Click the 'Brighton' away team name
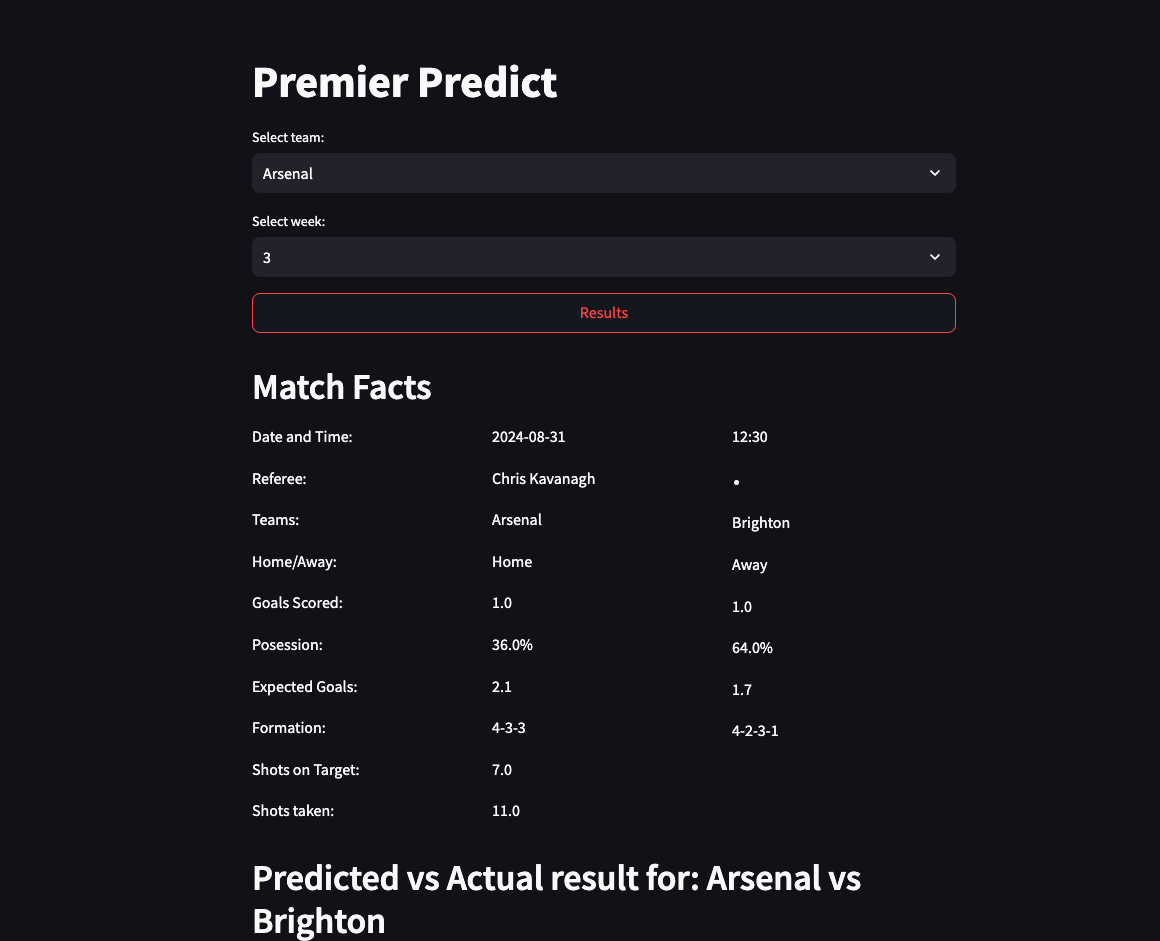Image resolution: width=1160 pixels, height=941 pixels. (x=760, y=522)
